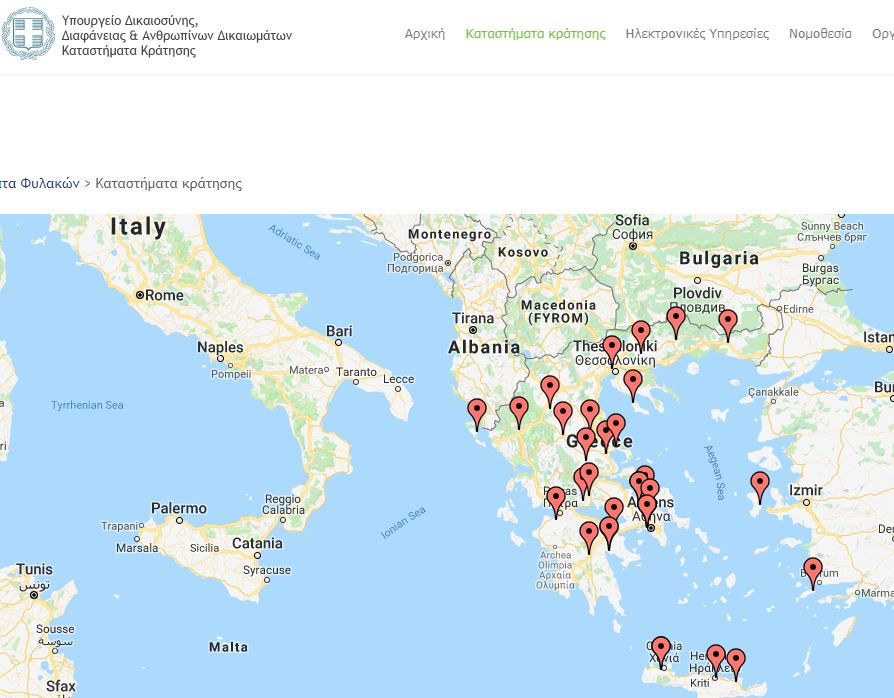Click the Reggio Calabria label
This screenshot has height=698, width=894.
coord(283,504)
